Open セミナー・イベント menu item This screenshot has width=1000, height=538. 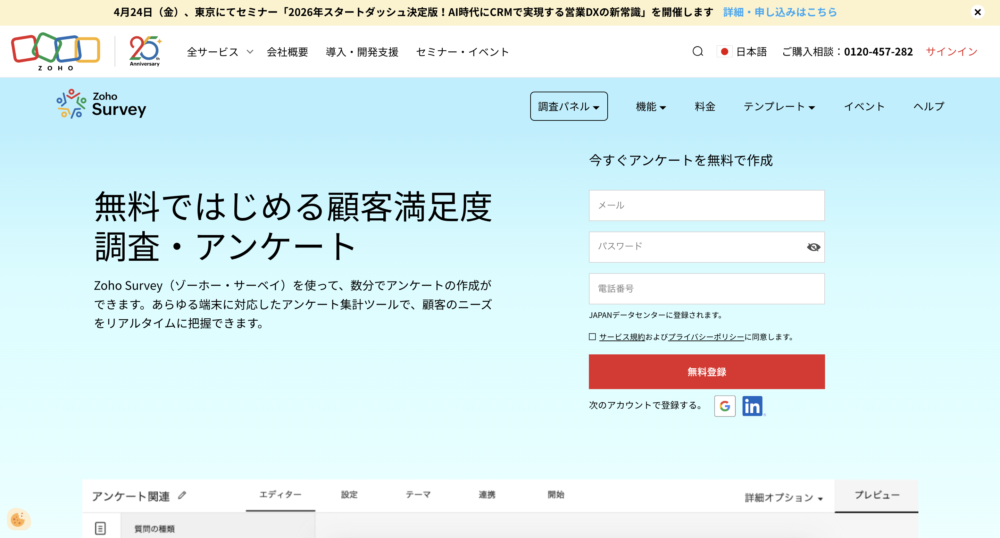coord(462,52)
